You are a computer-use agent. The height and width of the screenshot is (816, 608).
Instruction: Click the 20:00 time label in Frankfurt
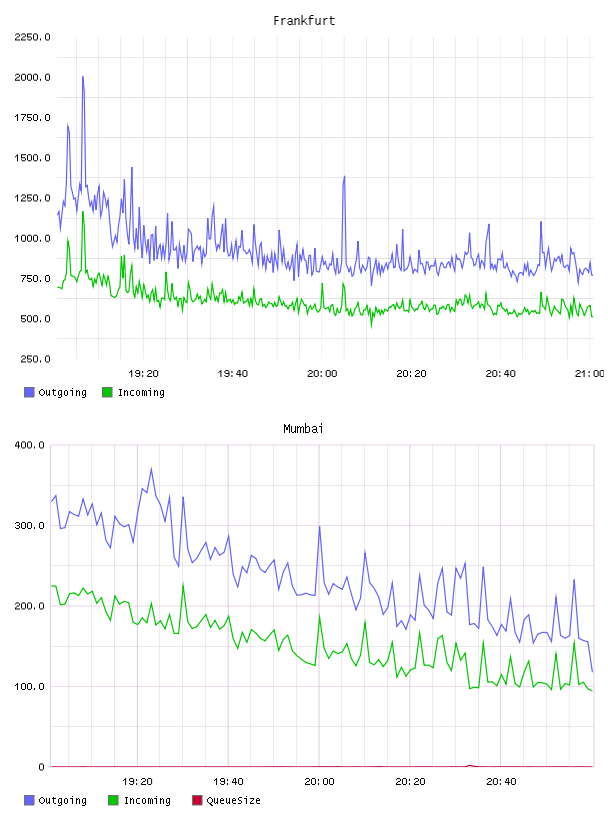322,374
